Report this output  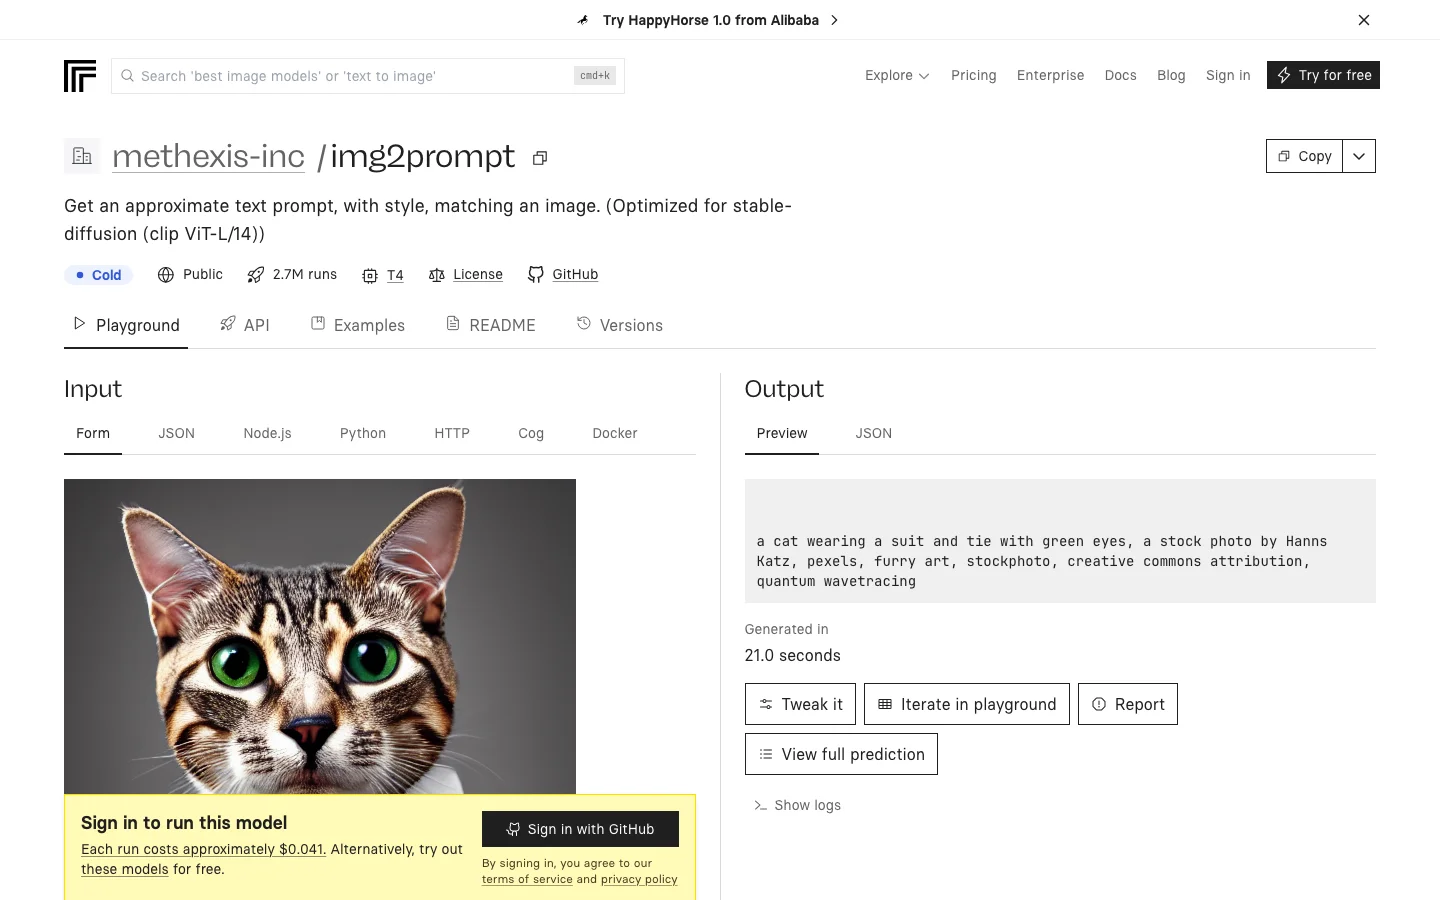click(x=1128, y=704)
